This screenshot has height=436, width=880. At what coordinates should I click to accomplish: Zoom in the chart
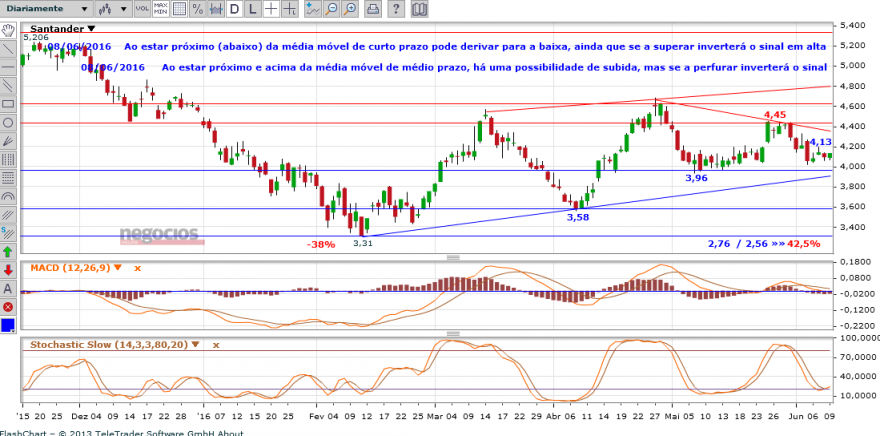coord(350,8)
